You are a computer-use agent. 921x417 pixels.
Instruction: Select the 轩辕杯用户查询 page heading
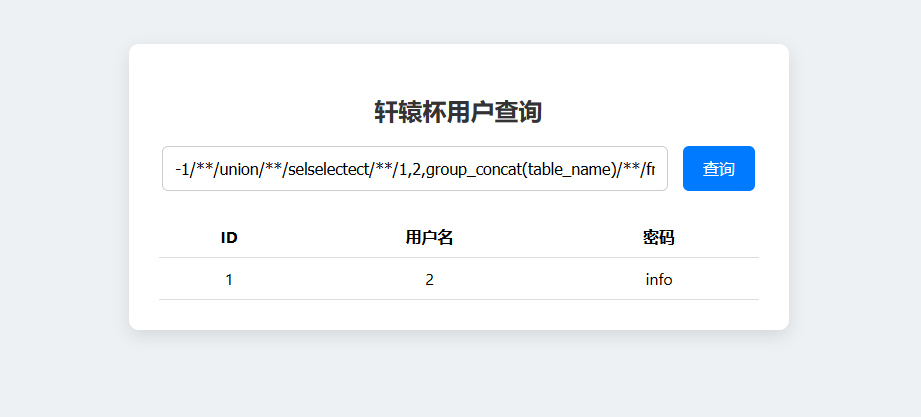click(x=458, y=112)
